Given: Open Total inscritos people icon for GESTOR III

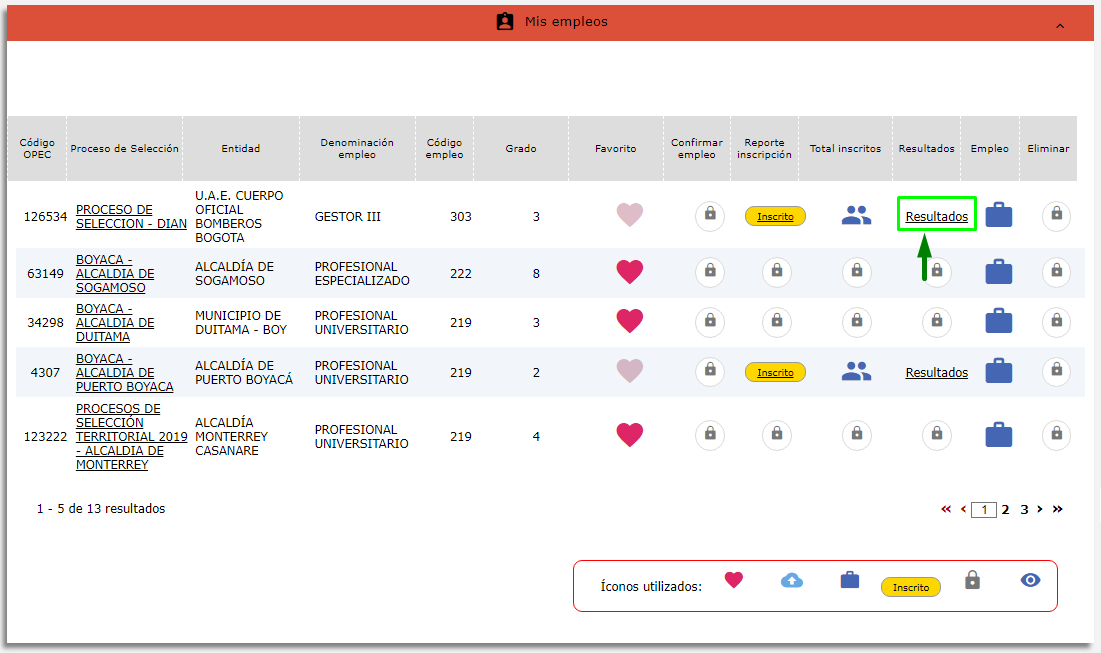Looking at the screenshot, I should (x=856, y=216).
